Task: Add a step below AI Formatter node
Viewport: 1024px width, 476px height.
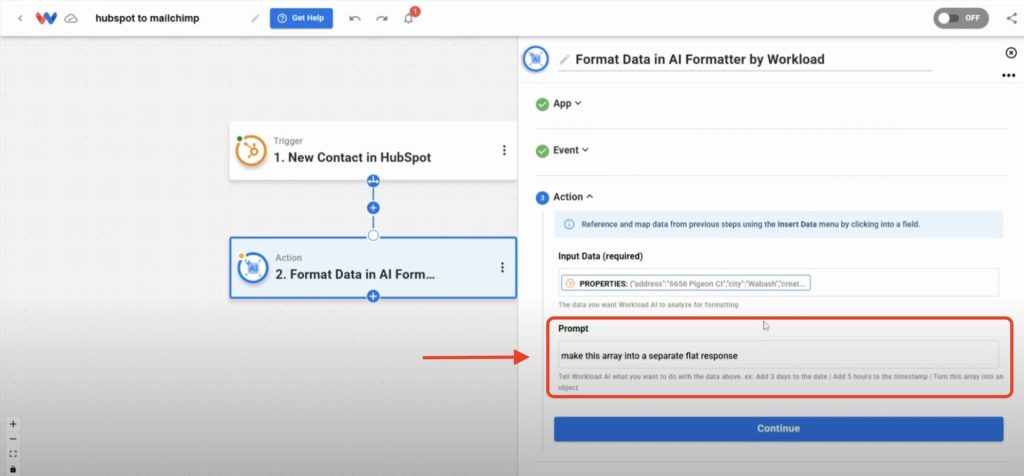Action: tap(373, 296)
